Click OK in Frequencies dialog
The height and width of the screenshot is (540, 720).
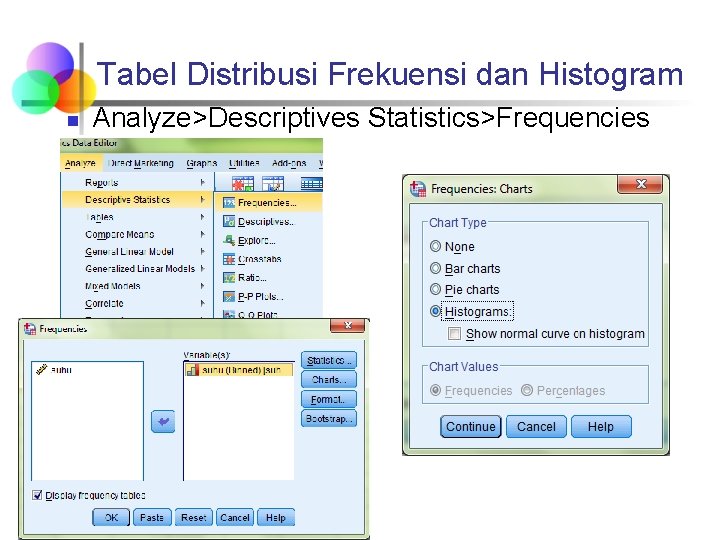111,518
